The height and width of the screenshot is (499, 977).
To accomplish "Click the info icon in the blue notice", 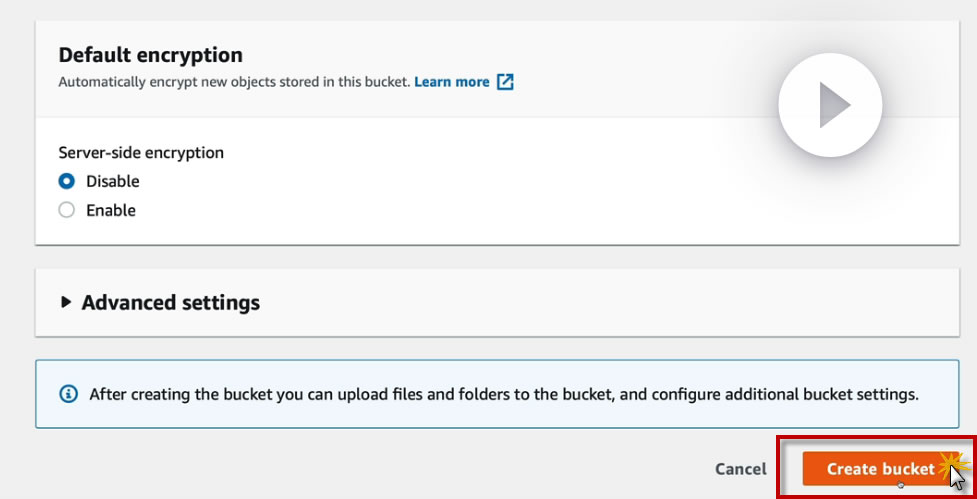I will click(x=69, y=394).
